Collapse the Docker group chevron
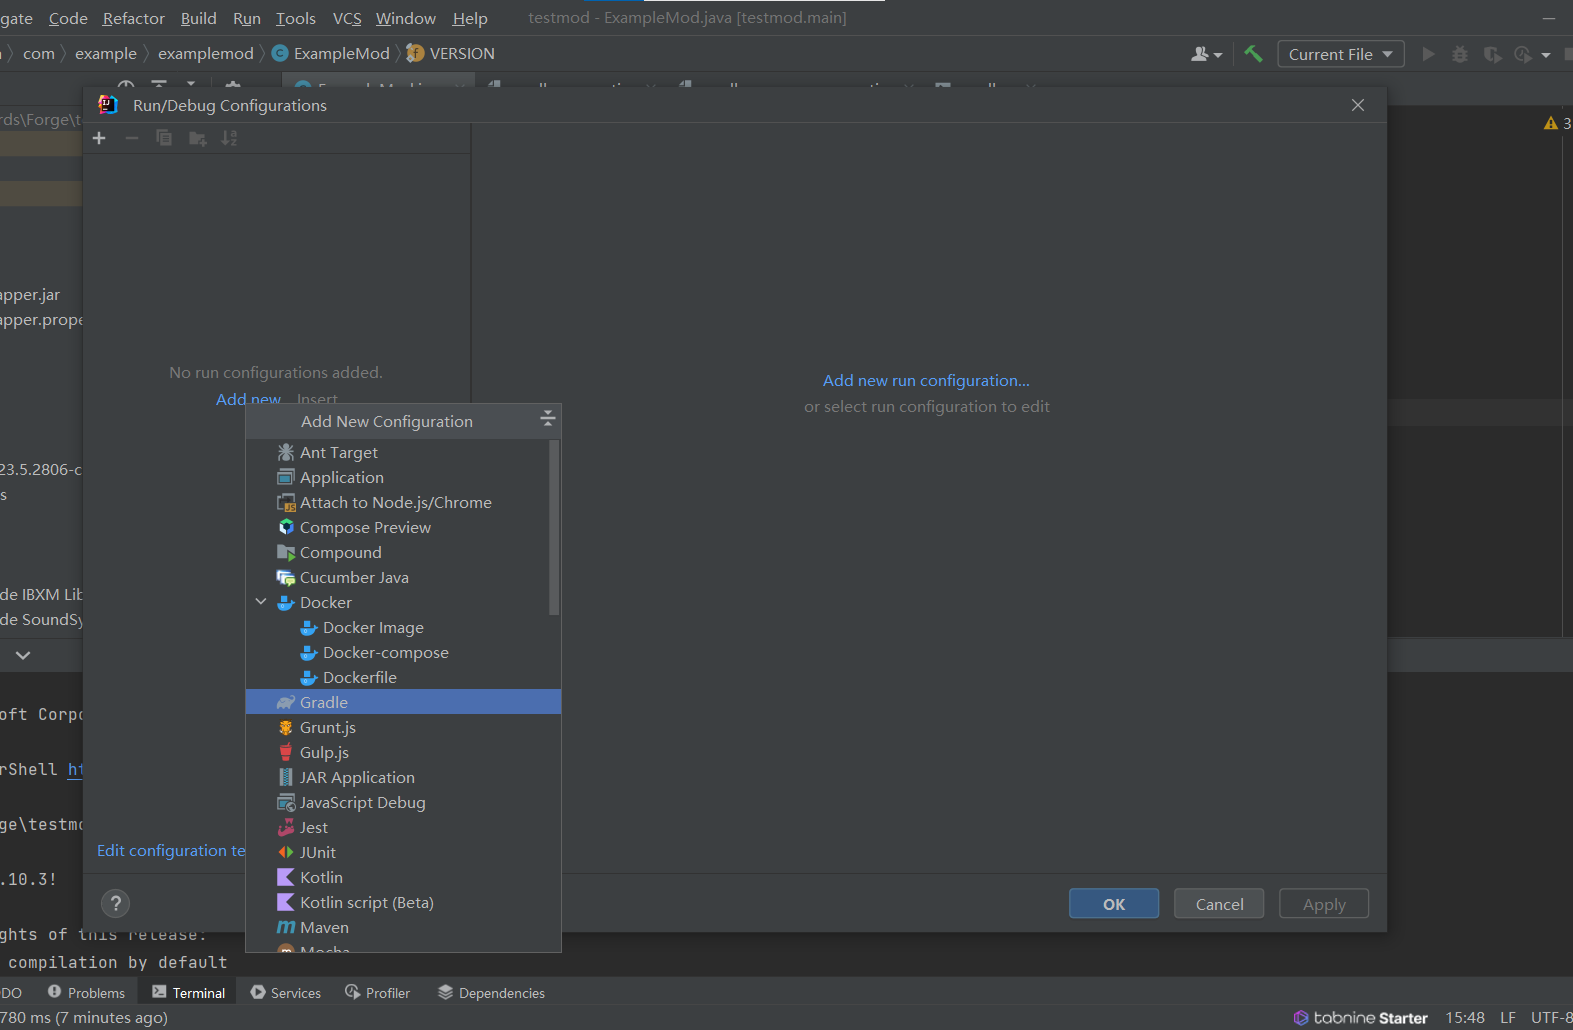 point(261,602)
